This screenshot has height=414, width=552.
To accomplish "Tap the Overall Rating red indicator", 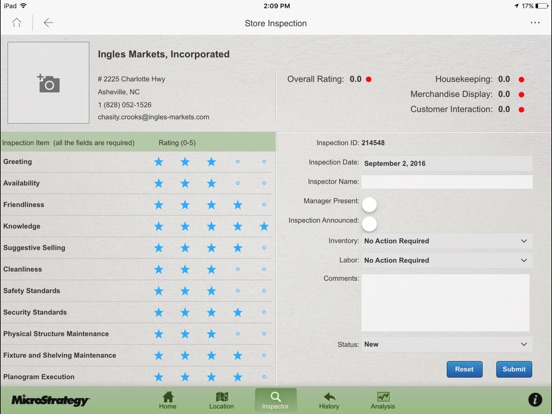I will [x=369, y=79].
